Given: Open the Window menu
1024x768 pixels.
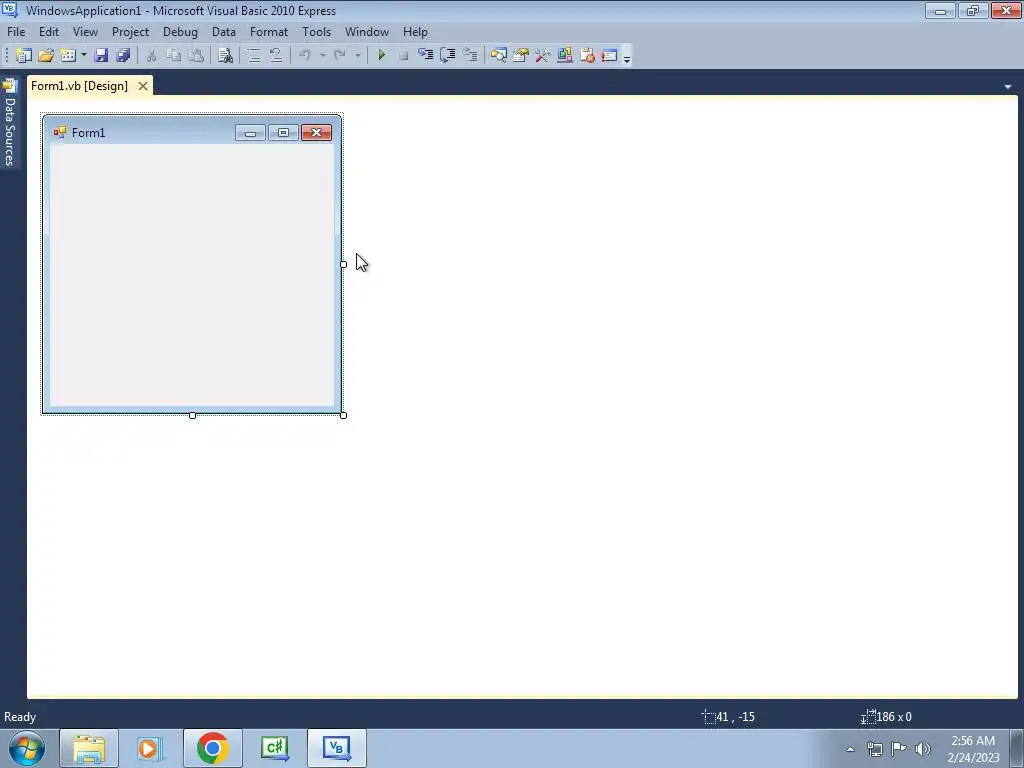Looking at the screenshot, I should pos(366,32).
